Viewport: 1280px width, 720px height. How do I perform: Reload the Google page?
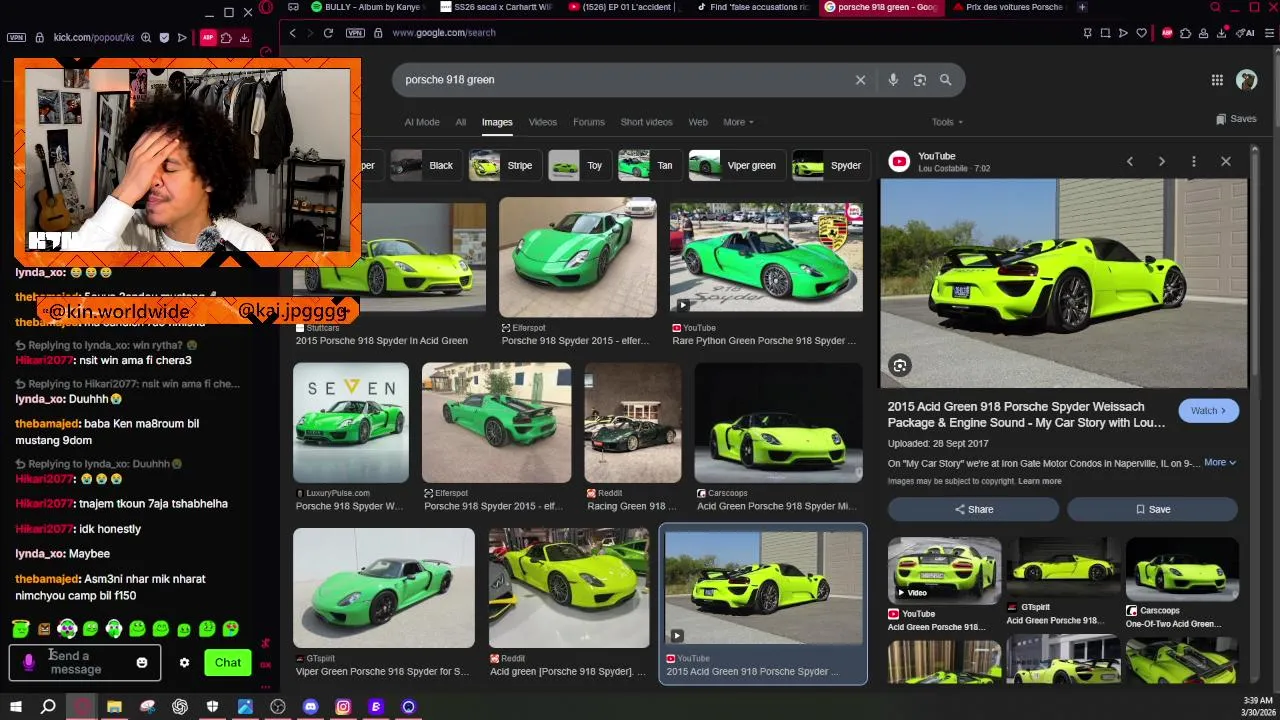(x=328, y=33)
